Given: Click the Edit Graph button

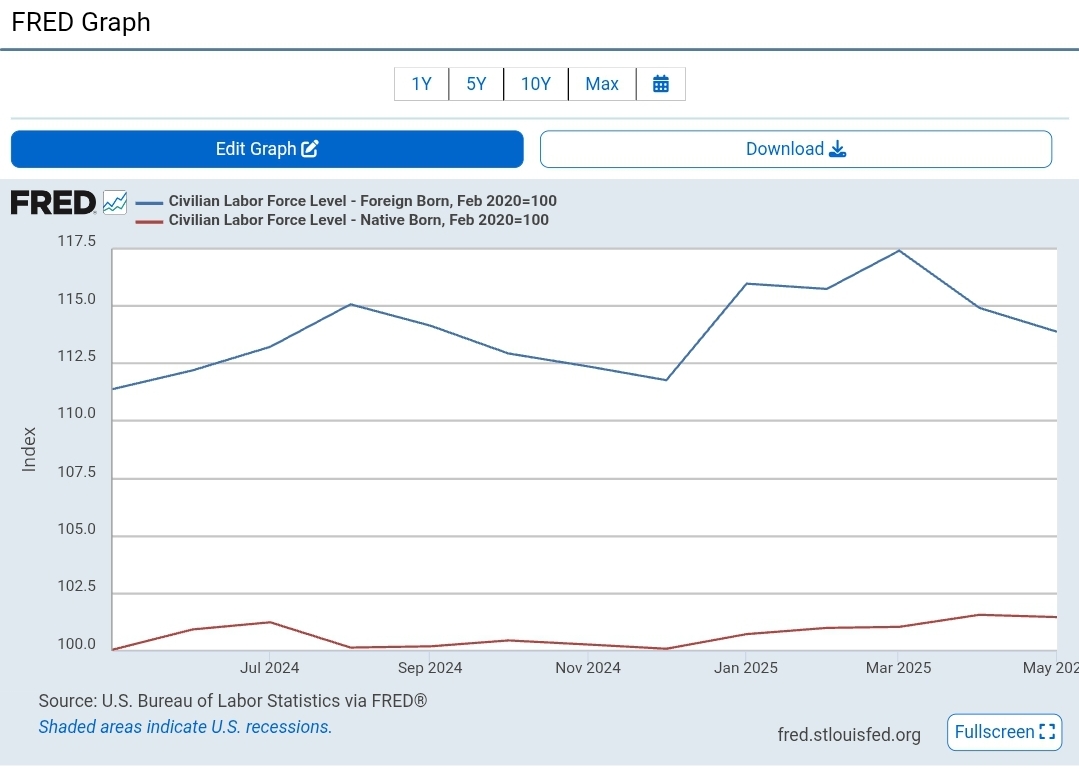Looking at the screenshot, I should (267, 149).
